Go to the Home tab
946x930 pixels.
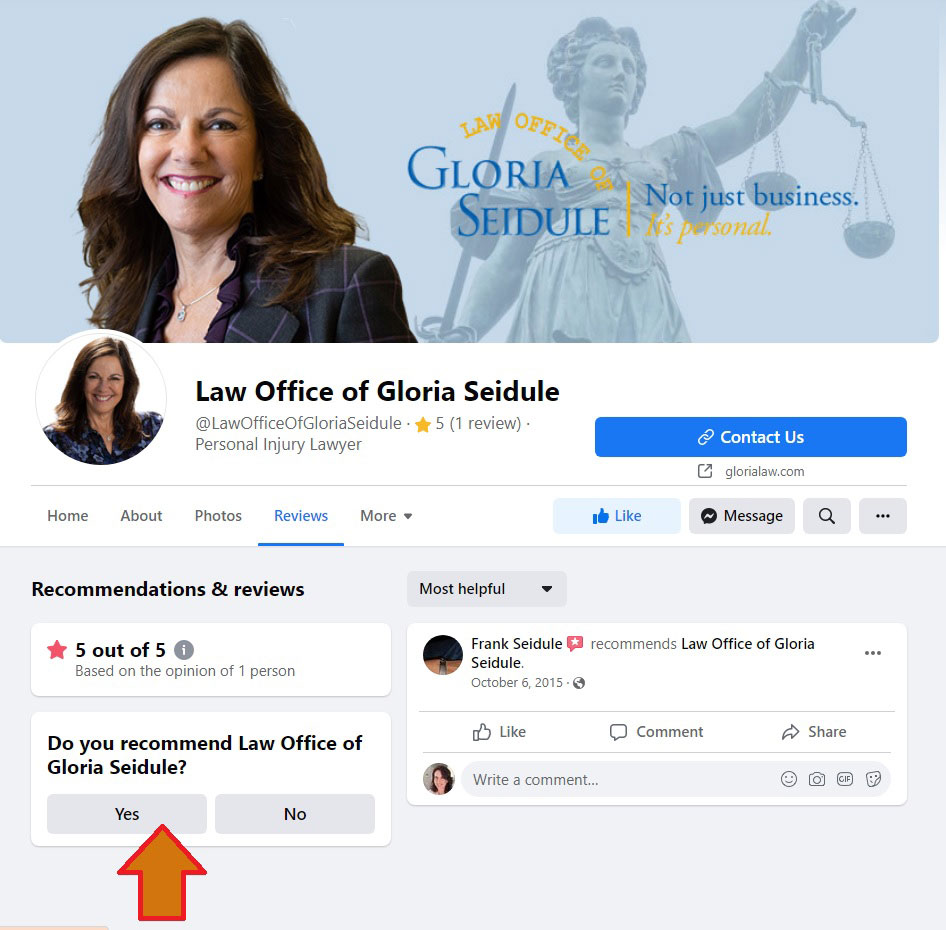click(x=68, y=516)
